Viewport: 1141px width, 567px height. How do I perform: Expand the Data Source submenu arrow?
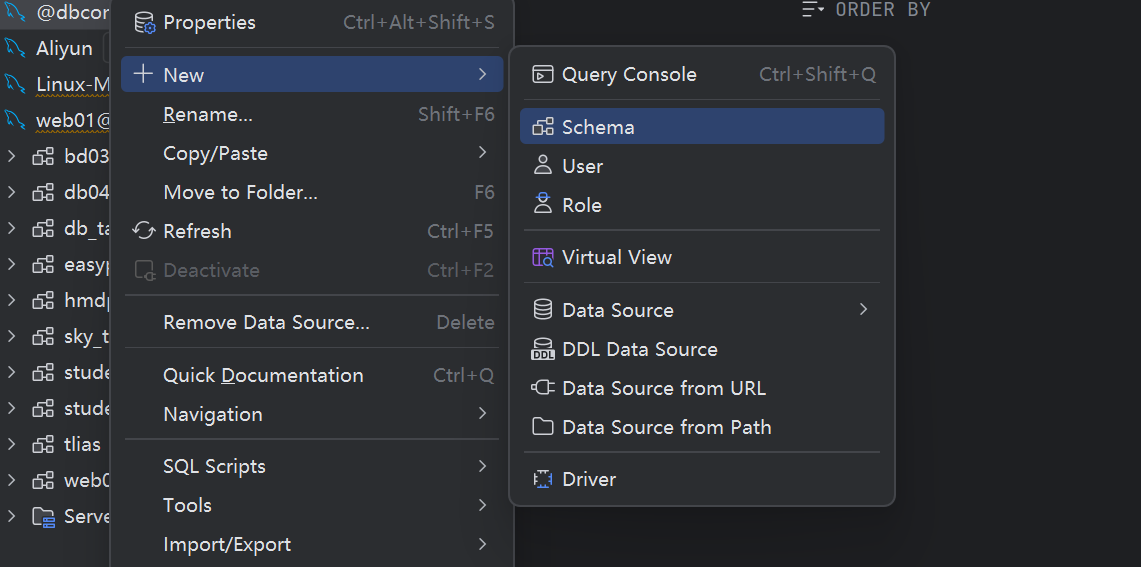click(x=863, y=310)
